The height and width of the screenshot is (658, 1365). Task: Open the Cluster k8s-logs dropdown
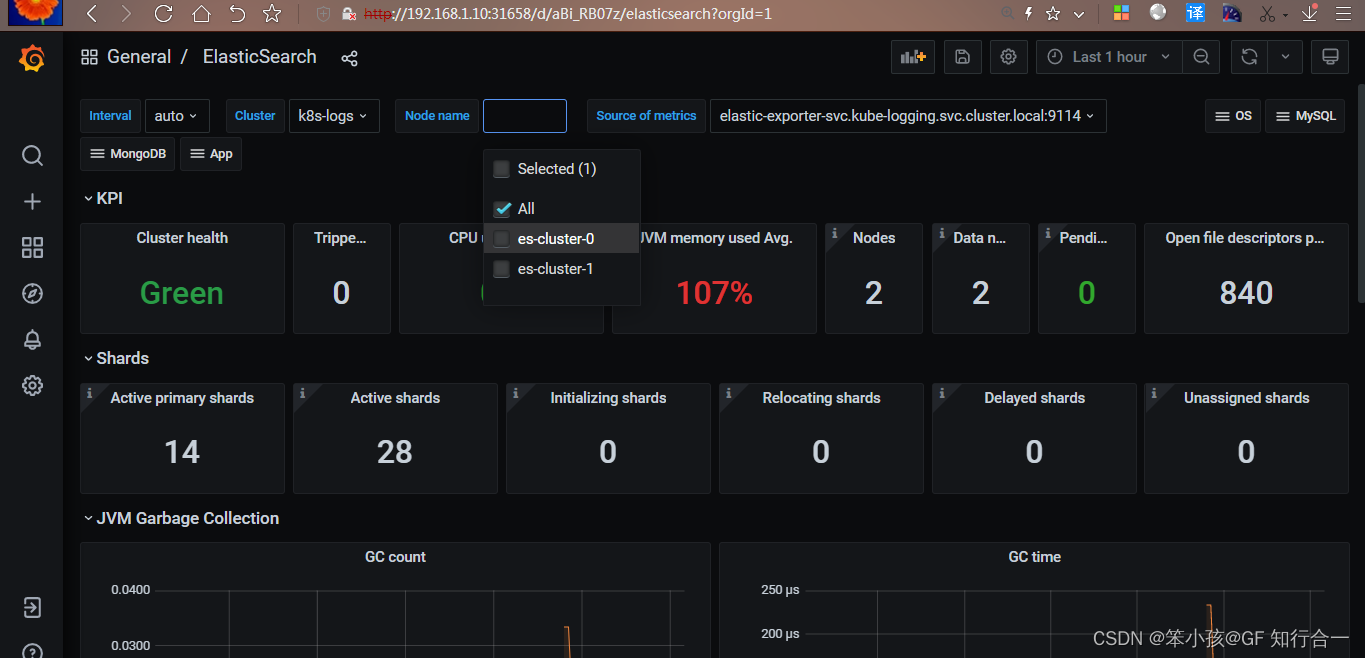(x=333, y=116)
